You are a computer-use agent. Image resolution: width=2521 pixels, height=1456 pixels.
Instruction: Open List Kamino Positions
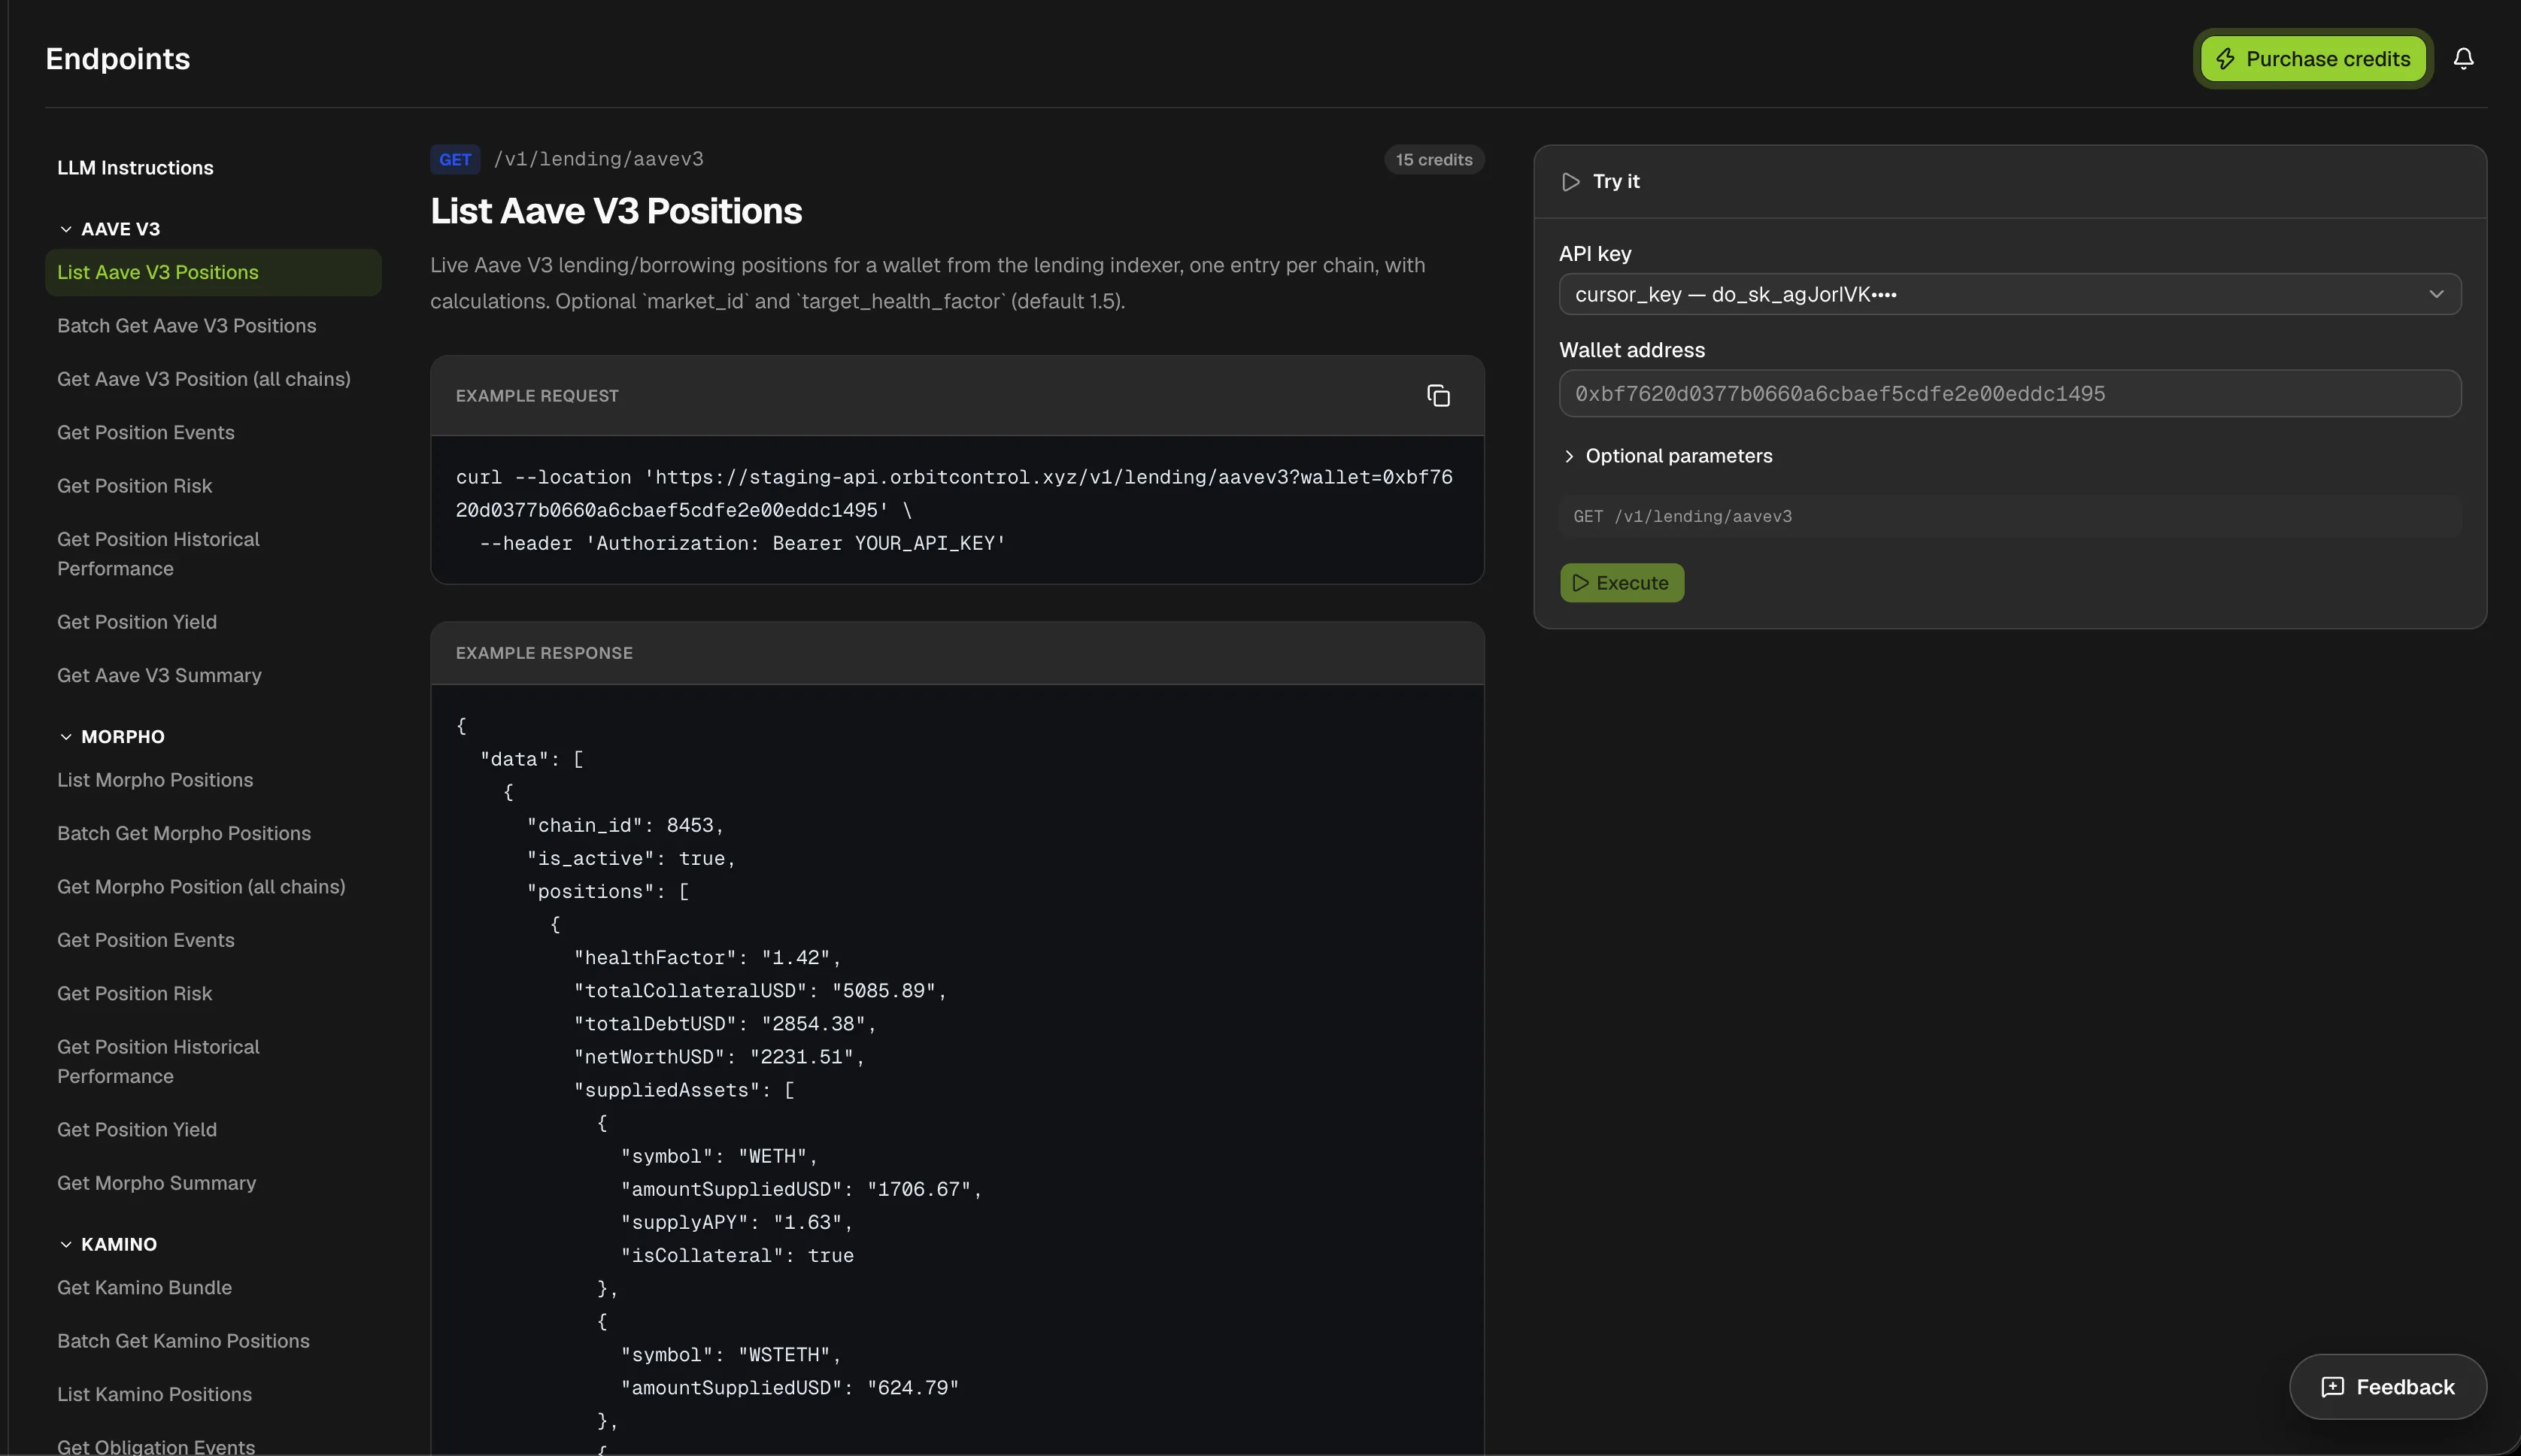(154, 1395)
